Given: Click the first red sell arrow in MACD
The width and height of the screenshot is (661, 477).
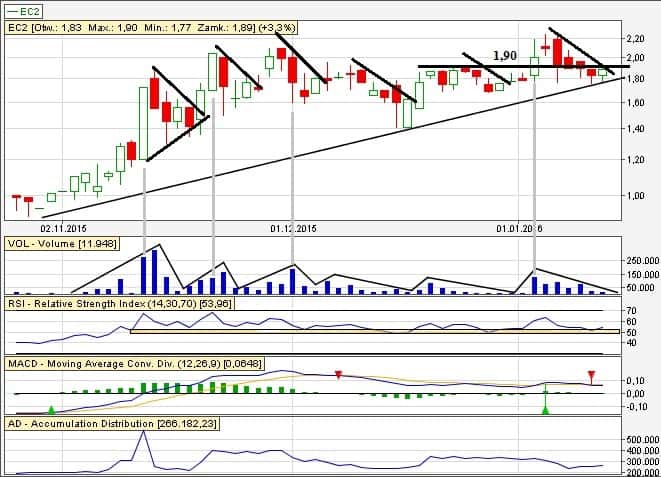Looking at the screenshot, I should (339, 375).
